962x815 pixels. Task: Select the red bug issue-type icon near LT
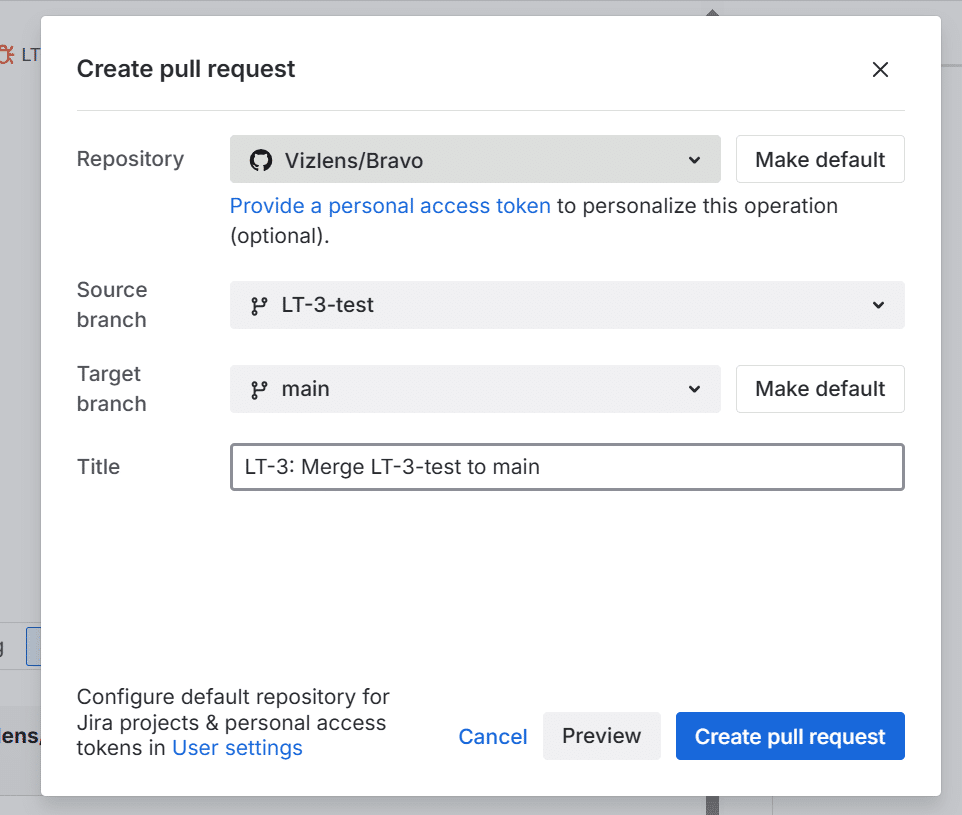8,54
